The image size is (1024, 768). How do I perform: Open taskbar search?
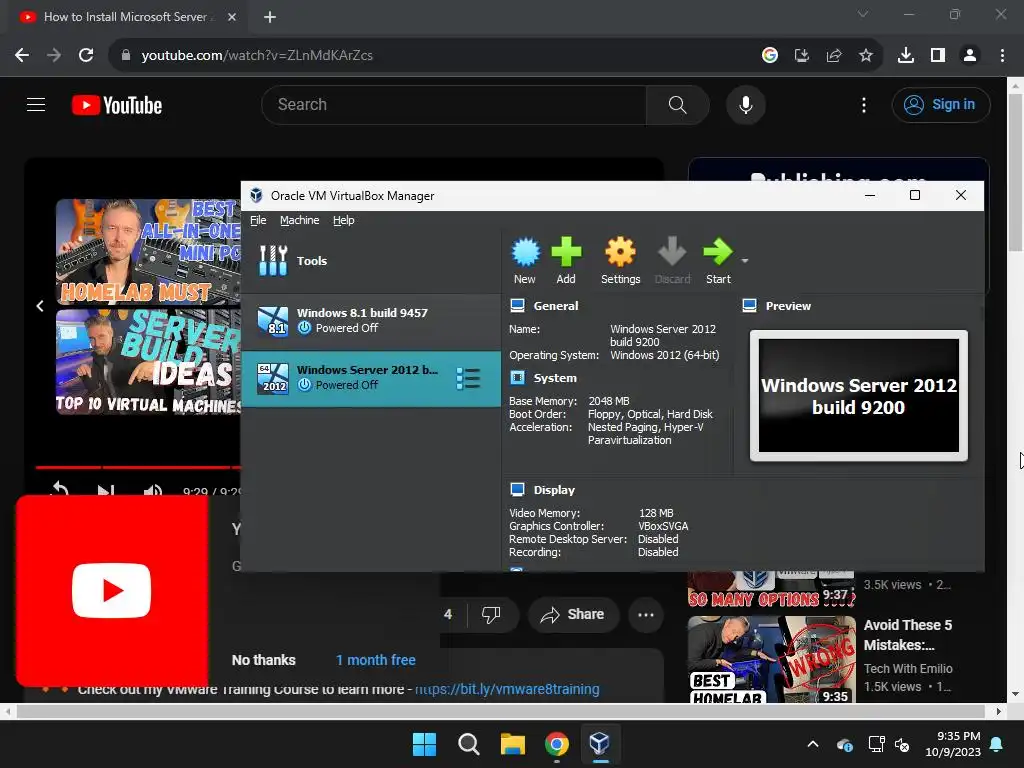pos(468,744)
